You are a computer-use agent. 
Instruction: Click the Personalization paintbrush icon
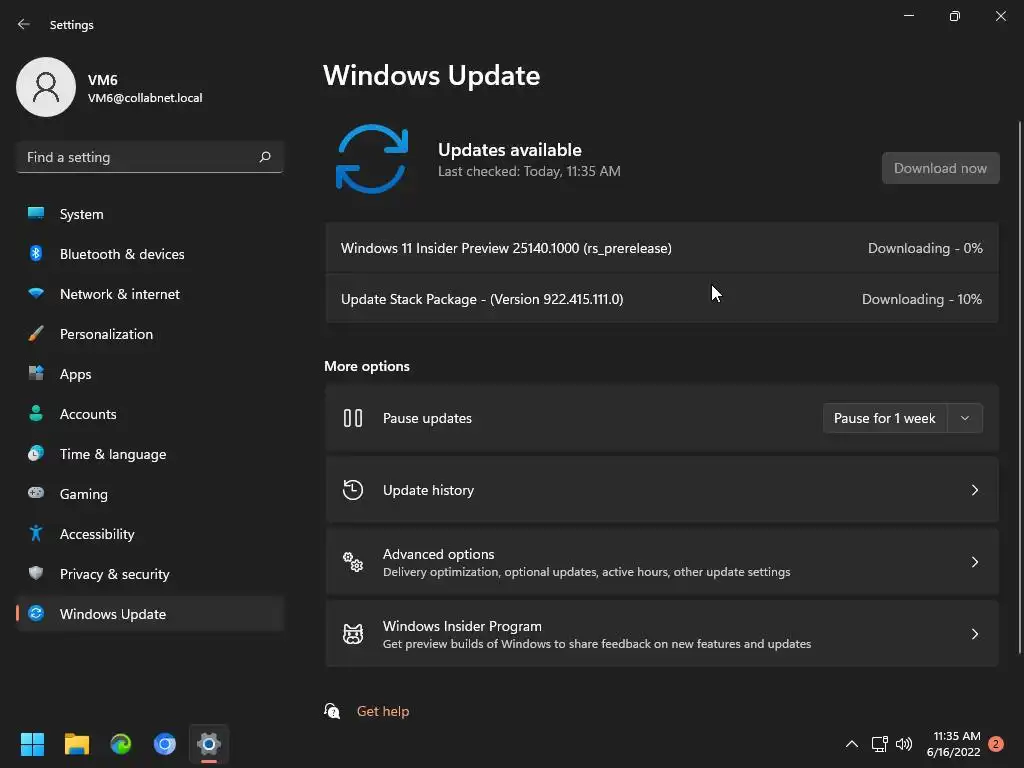pyautogui.click(x=36, y=334)
